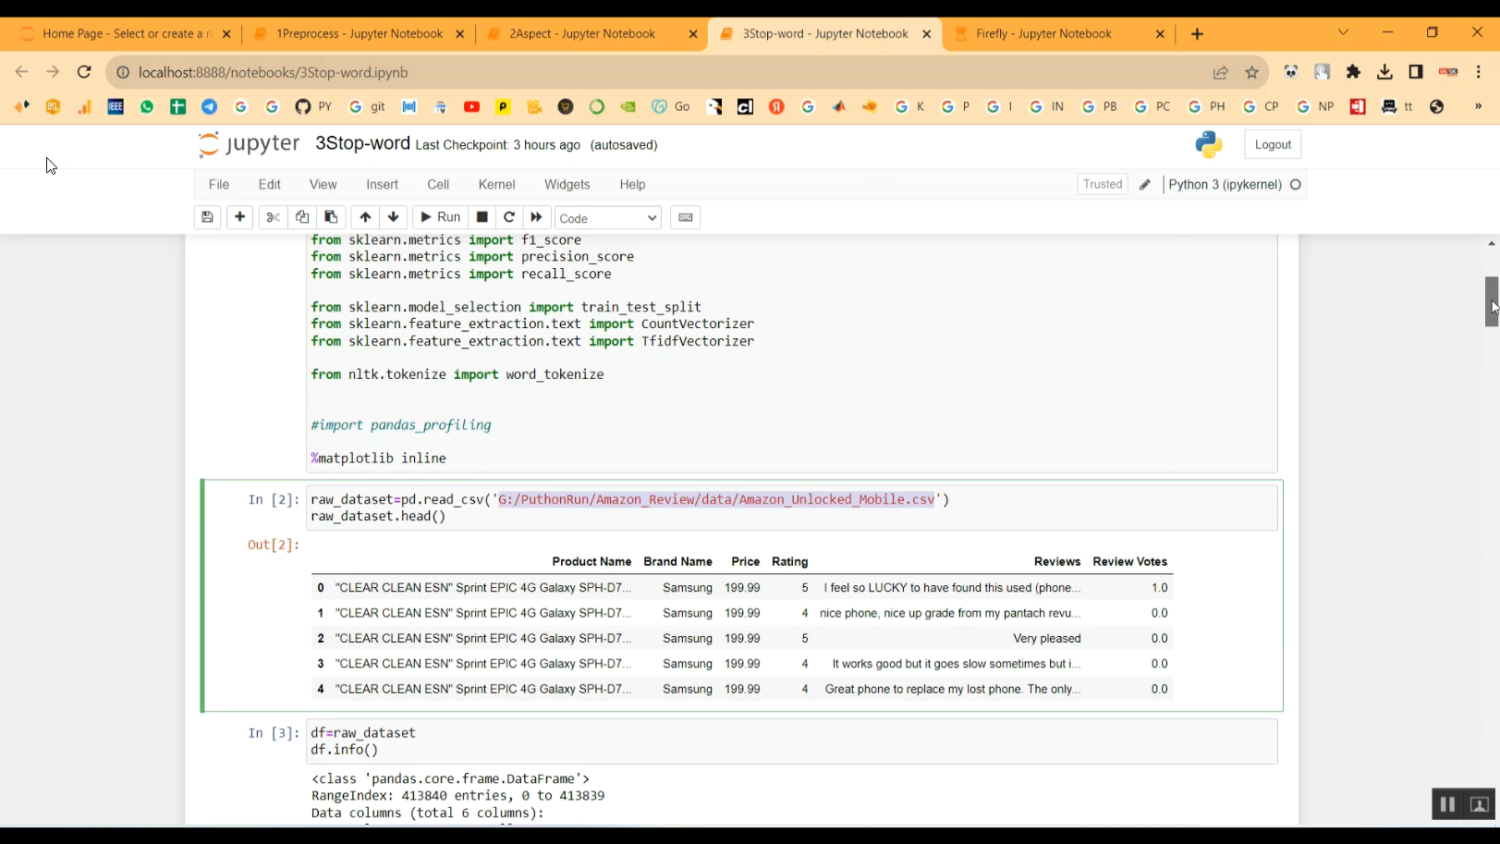Image resolution: width=1500 pixels, height=844 pixels.
Task: Switch to the 2Aspect notebook tab
Action: coord(582,34)
